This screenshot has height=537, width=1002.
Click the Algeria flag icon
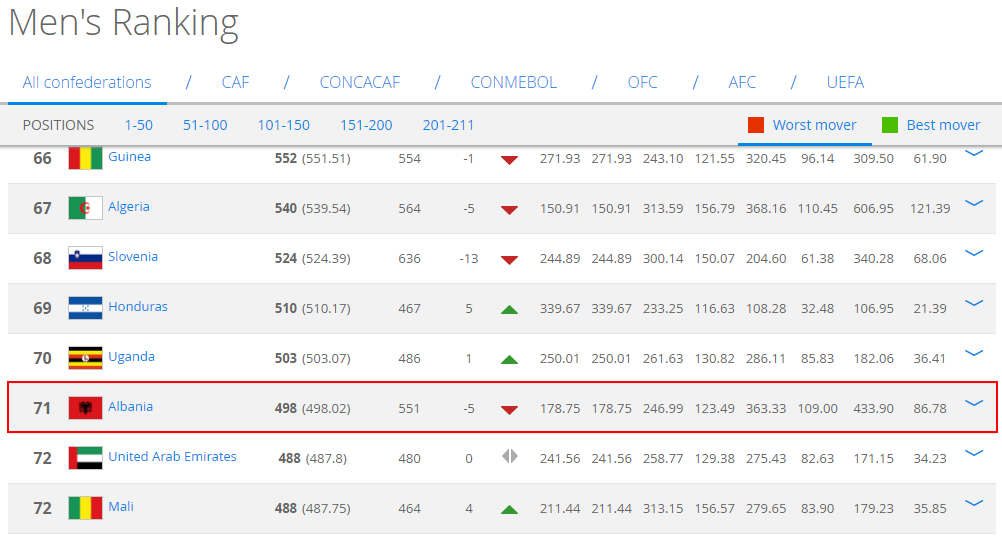[x=85, y=208]
